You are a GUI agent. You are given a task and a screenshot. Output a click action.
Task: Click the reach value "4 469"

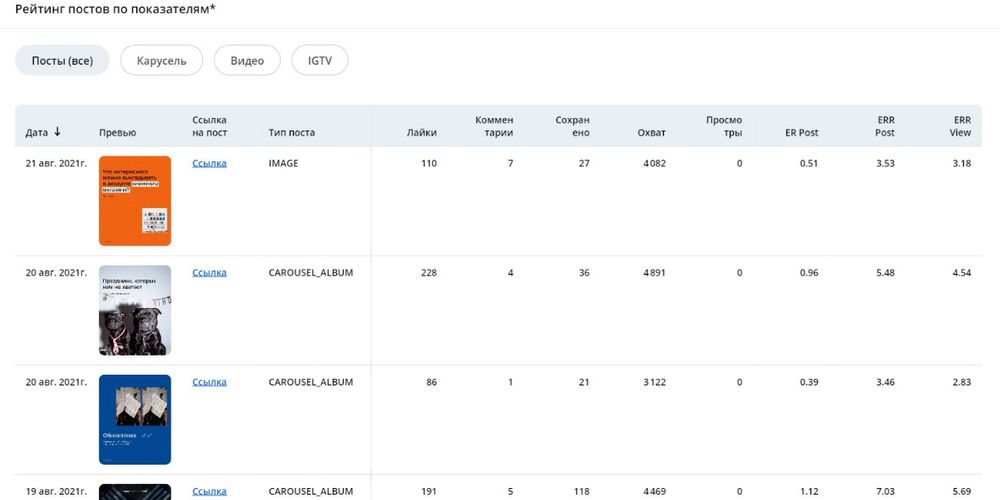tap(654, 492)
